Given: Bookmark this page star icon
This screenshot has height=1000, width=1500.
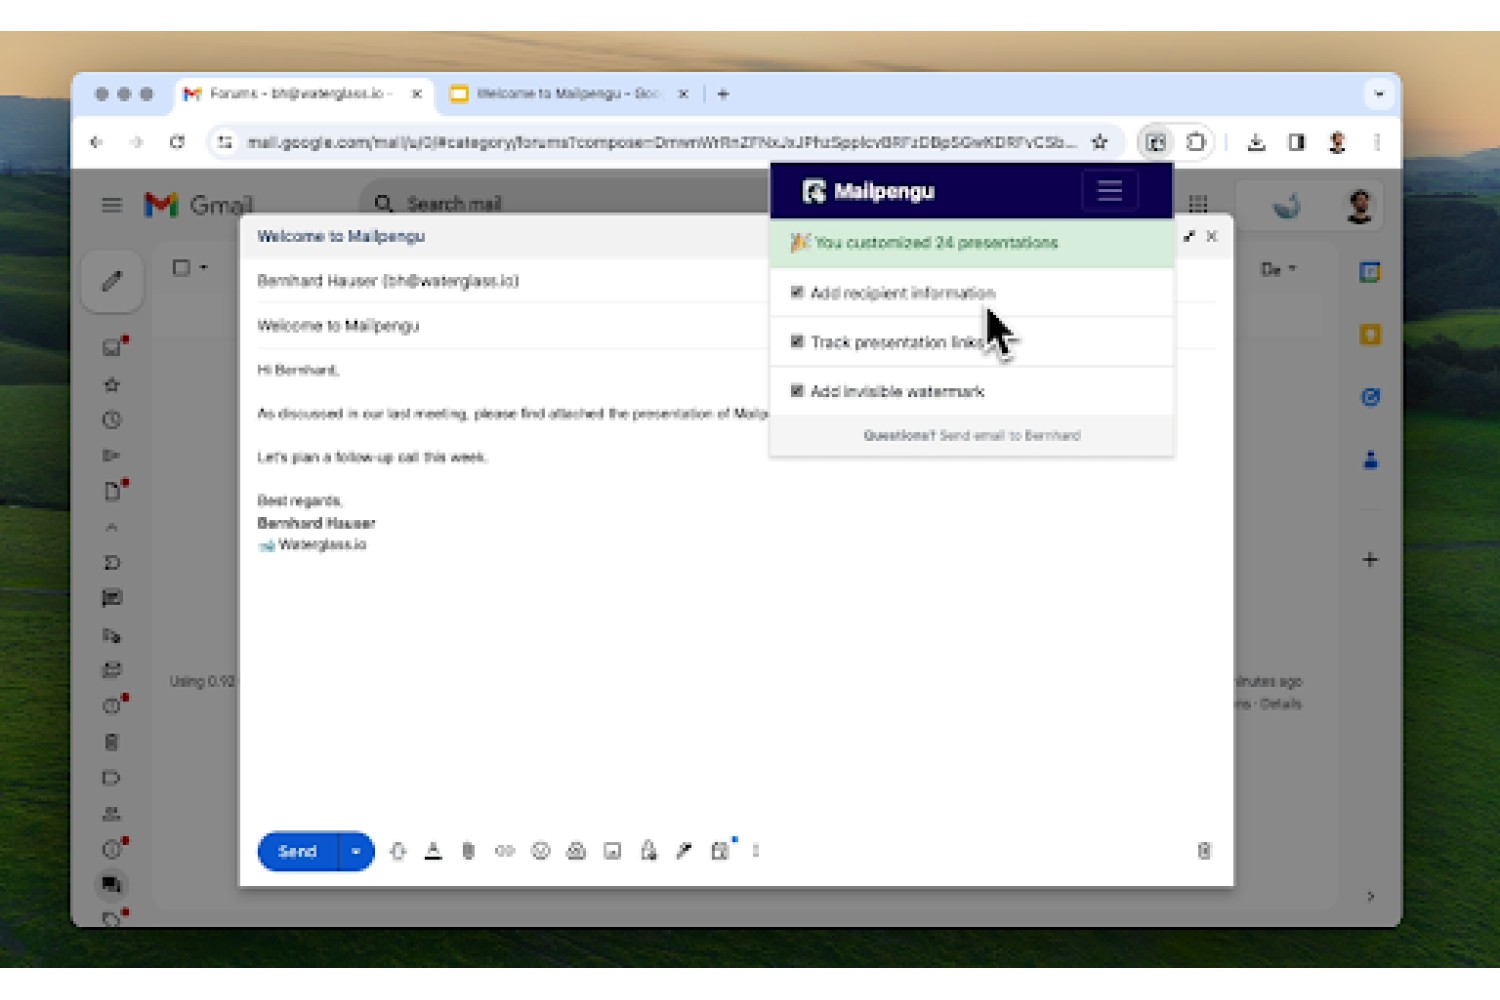Looking at the screenshot, I should (x=1099, y=142).
